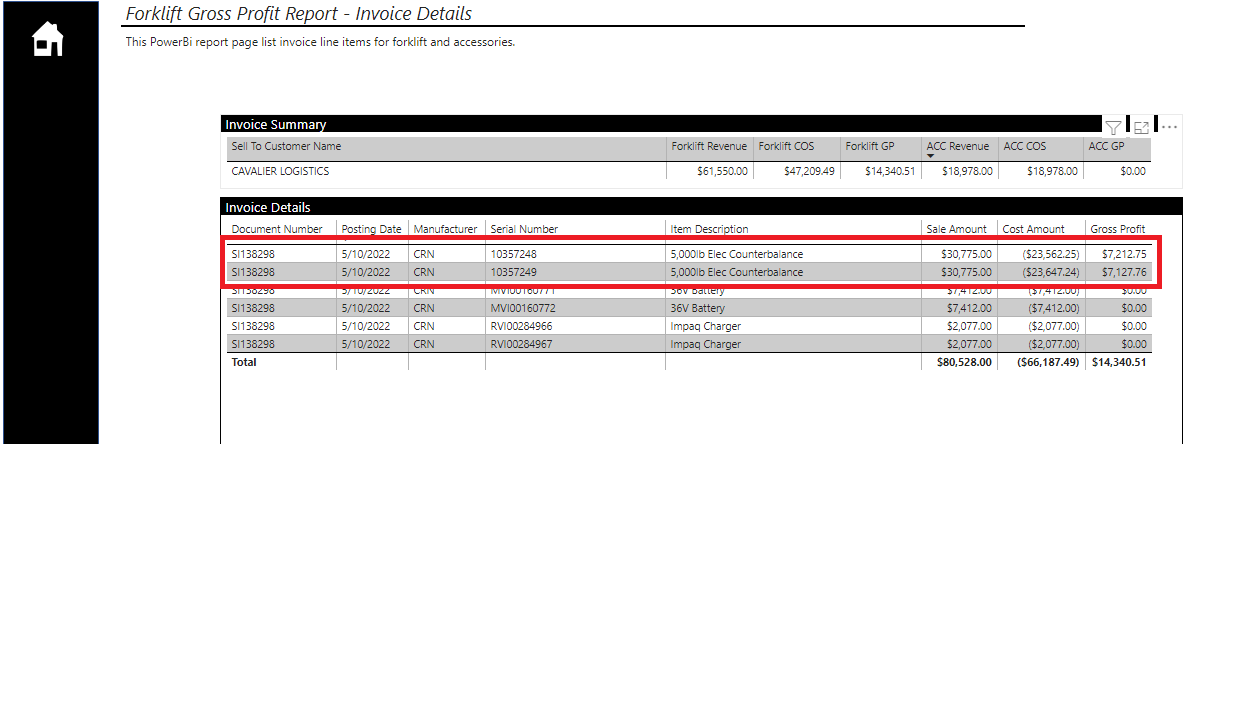Select Forklift Revenue value $61,550.00
The image size is (1242, 720).
(x=722, y=171)
